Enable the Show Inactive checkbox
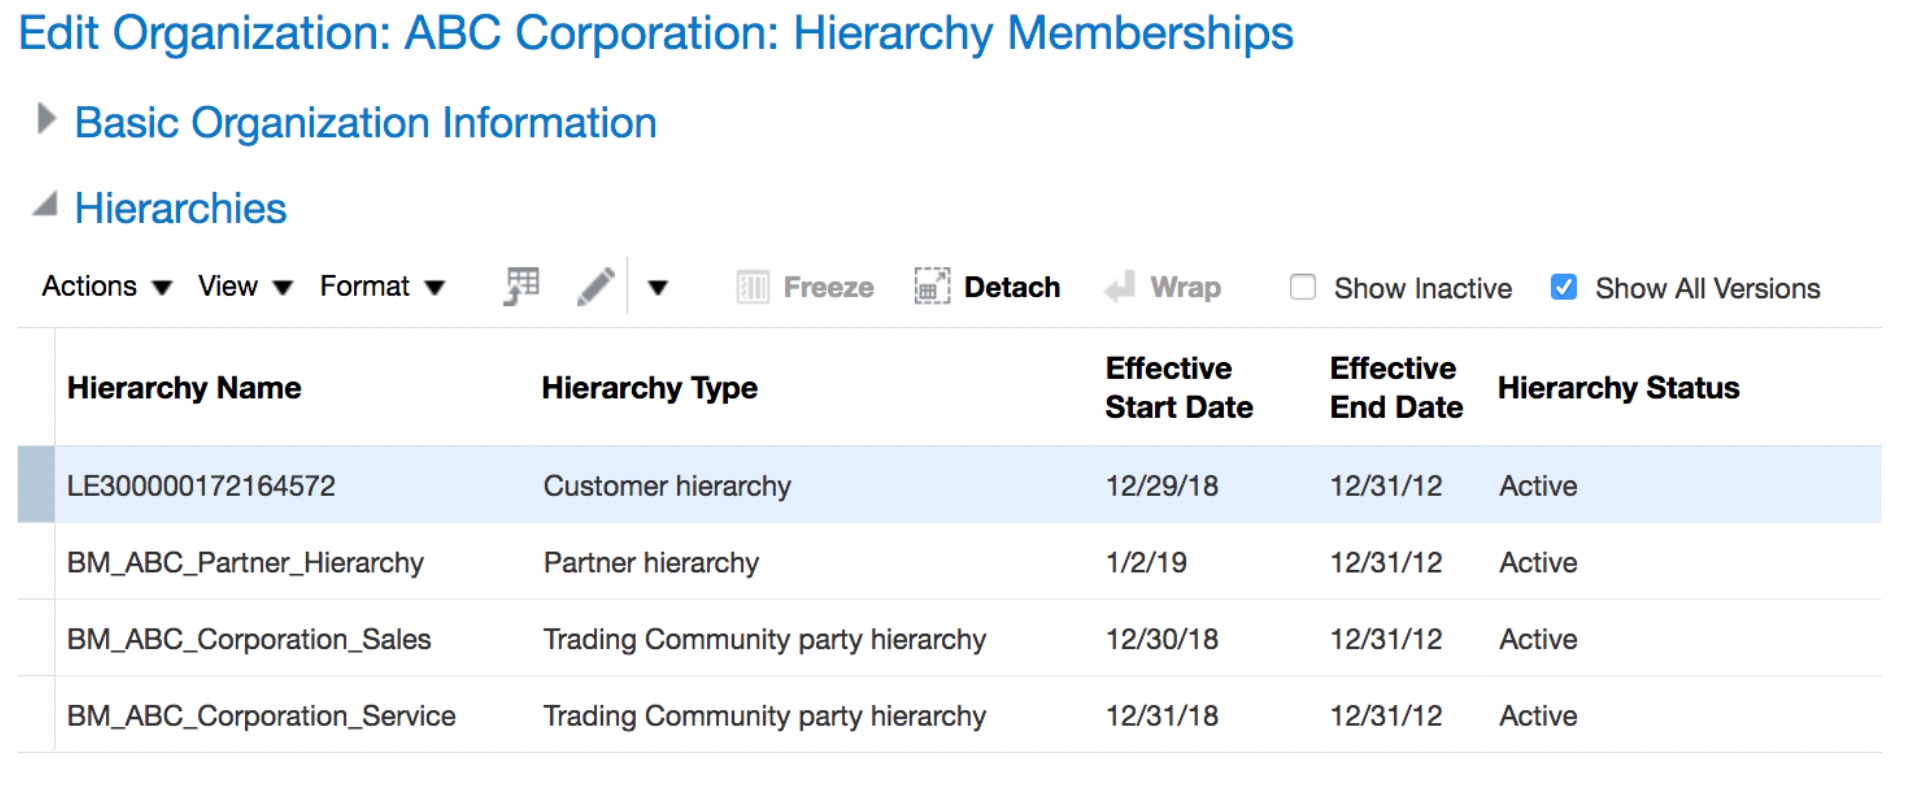 tap(1303, 288)
